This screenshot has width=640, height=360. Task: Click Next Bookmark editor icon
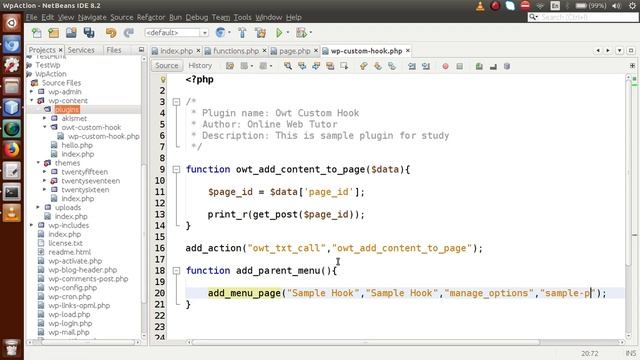378,66
